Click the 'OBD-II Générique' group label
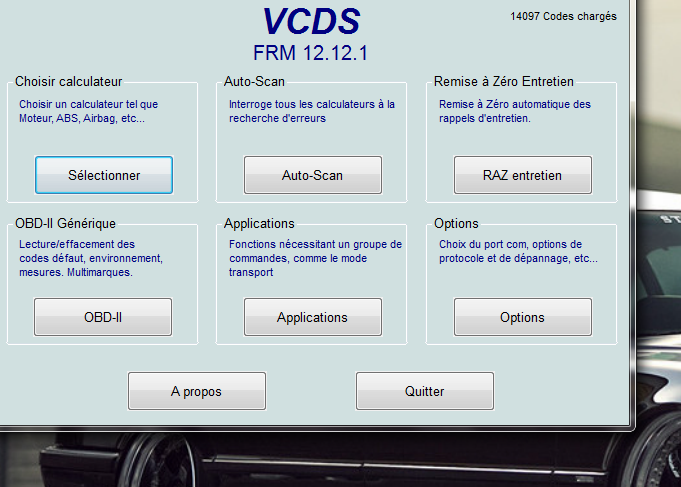 (x=66, y=223)
